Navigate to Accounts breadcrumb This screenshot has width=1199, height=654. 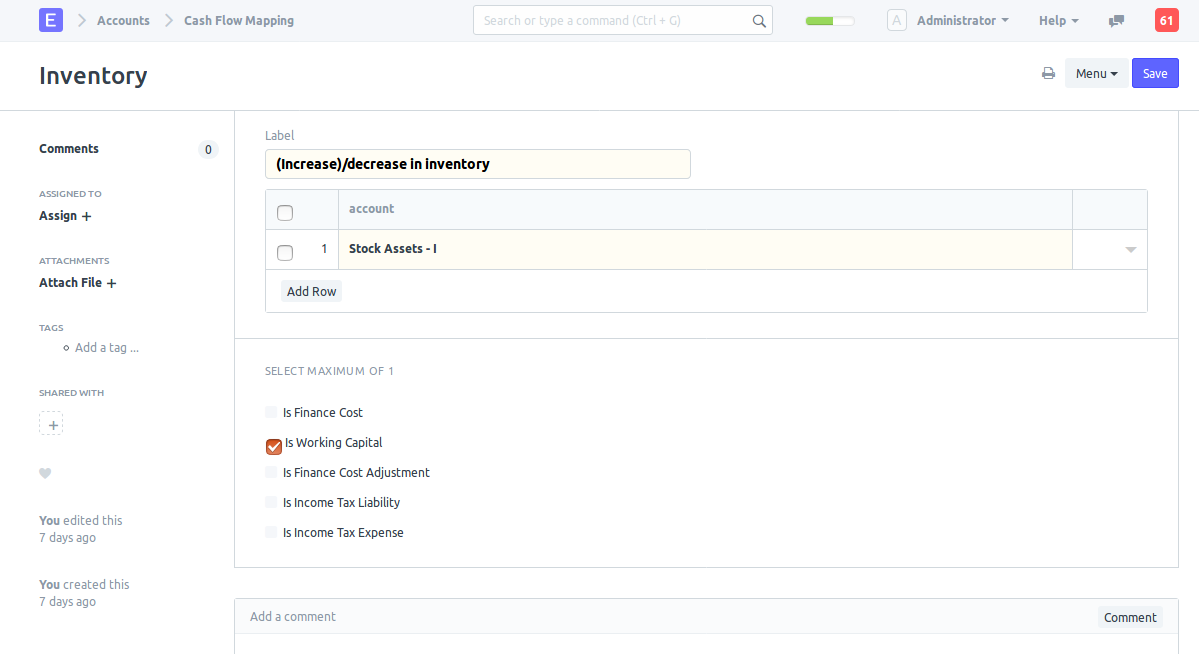pyautogui.click(x=123, y=20)
